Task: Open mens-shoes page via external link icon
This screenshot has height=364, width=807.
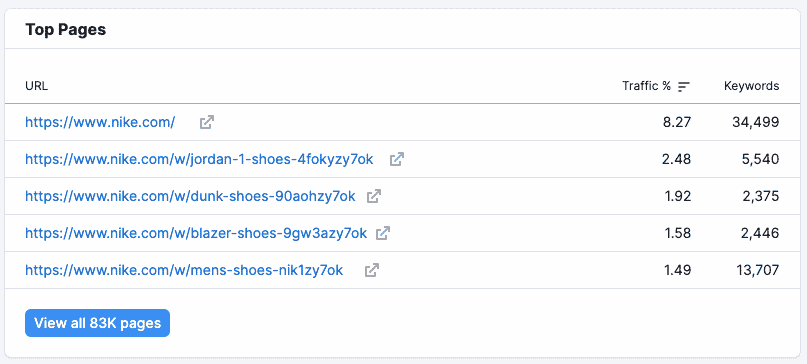Action: click(372, 270)
